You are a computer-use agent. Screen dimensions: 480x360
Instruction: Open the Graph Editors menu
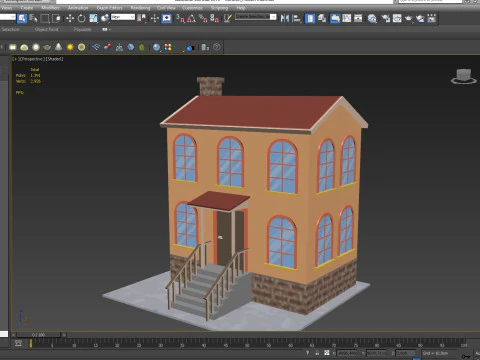[x=109, y=8]
